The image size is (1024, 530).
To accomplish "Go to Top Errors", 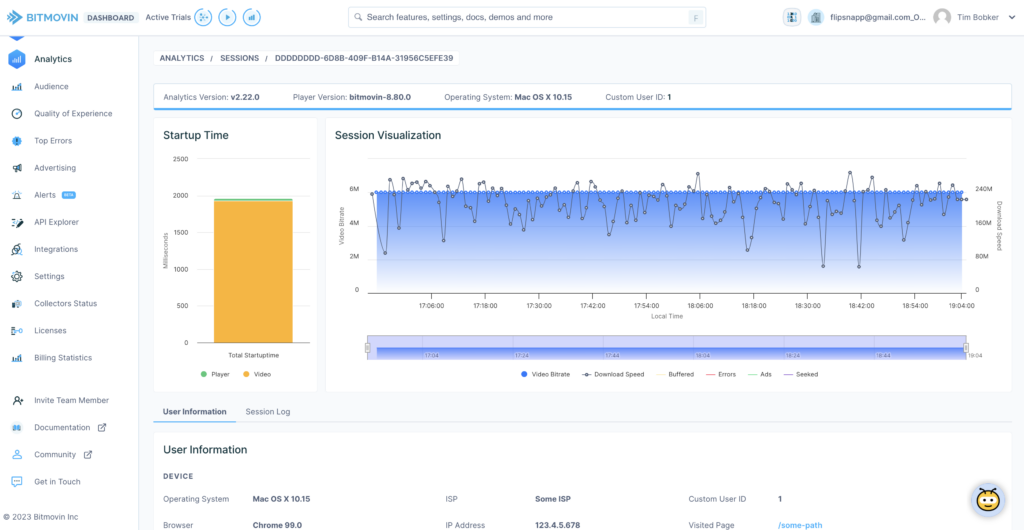I will [53, 141].
